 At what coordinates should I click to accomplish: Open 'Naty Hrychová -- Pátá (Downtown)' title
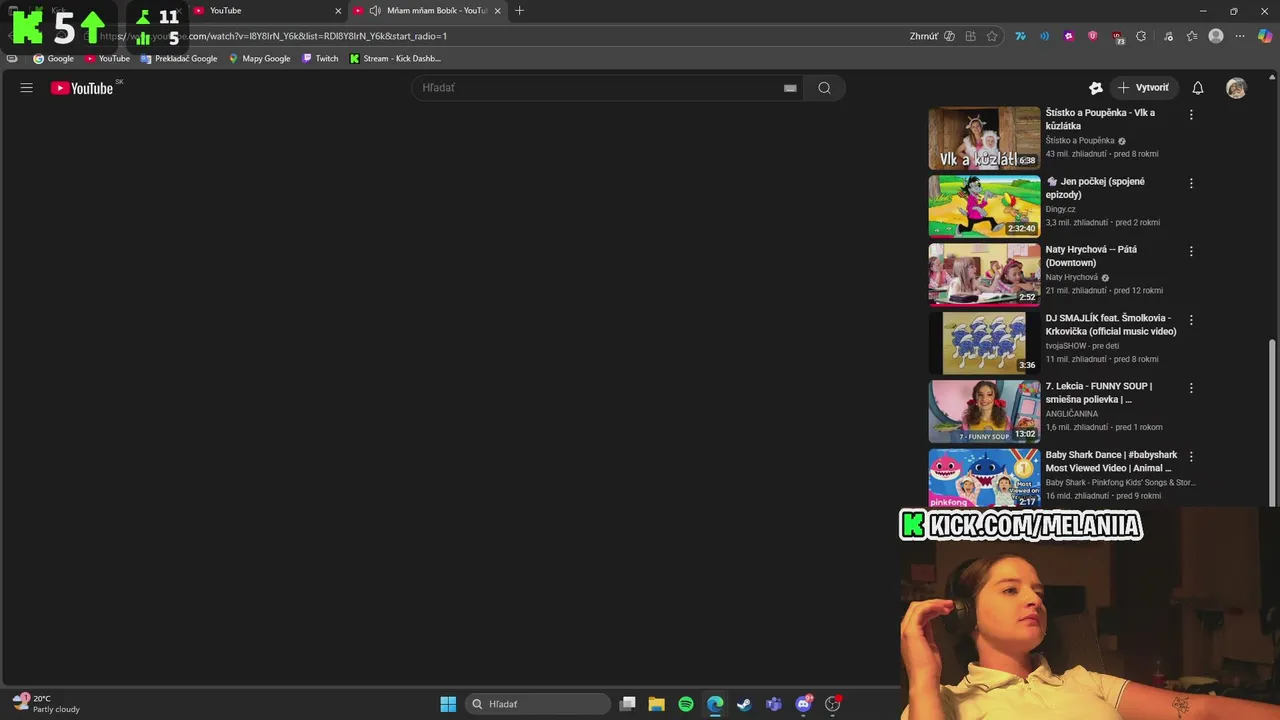coord(1091,256)
